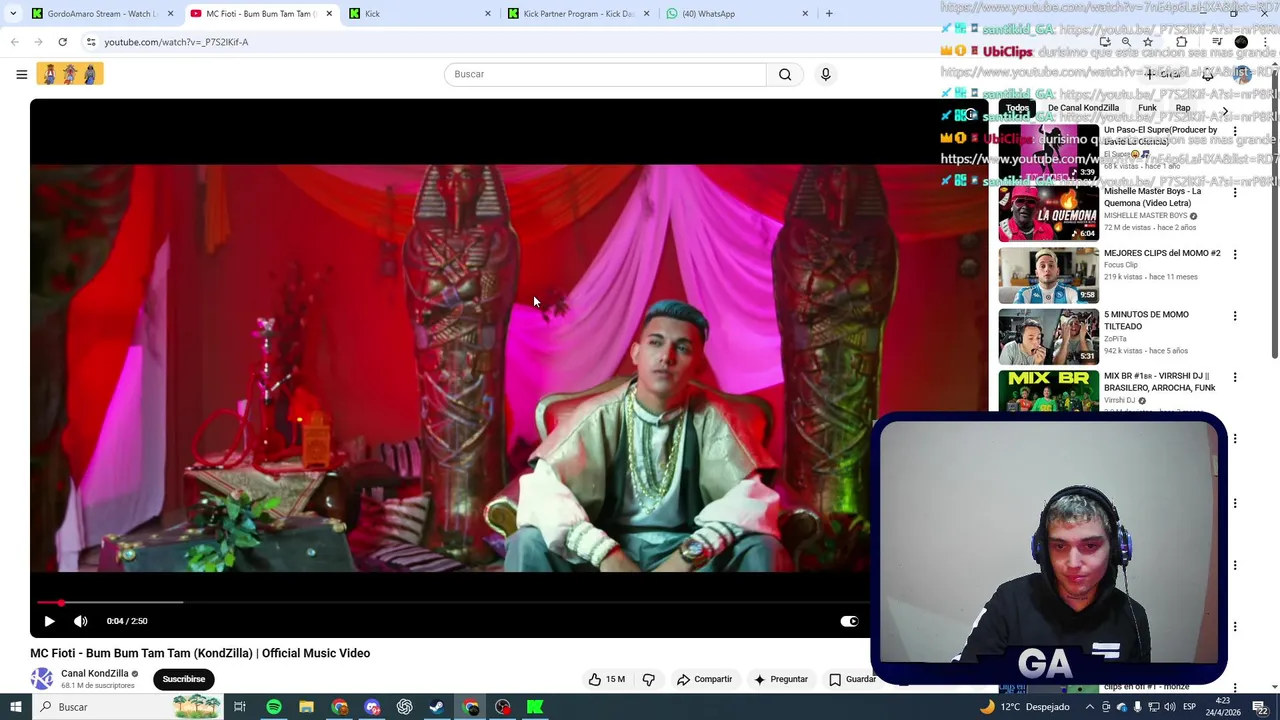Viewport: 1280px width, 720px height.
Task: Open the taskbar volume icon
Action: pos(1169,707)
